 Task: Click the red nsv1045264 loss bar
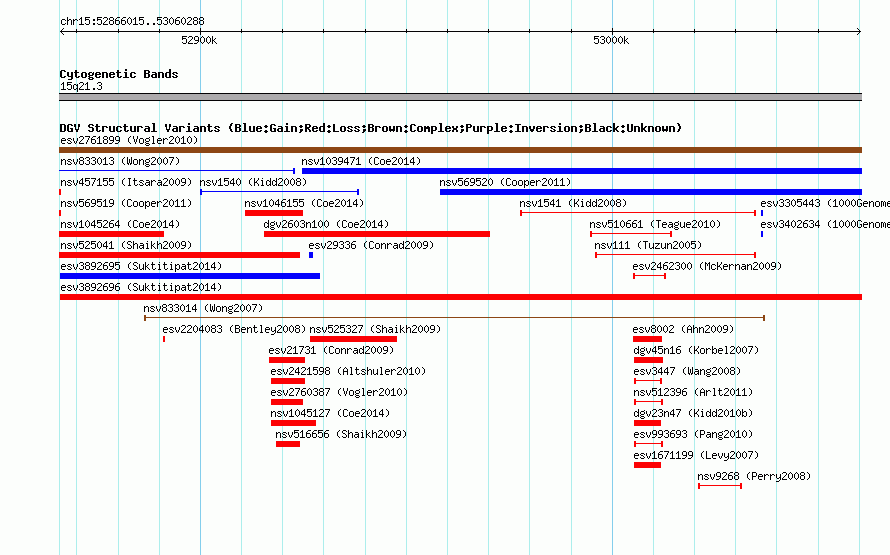coord(111,234)
